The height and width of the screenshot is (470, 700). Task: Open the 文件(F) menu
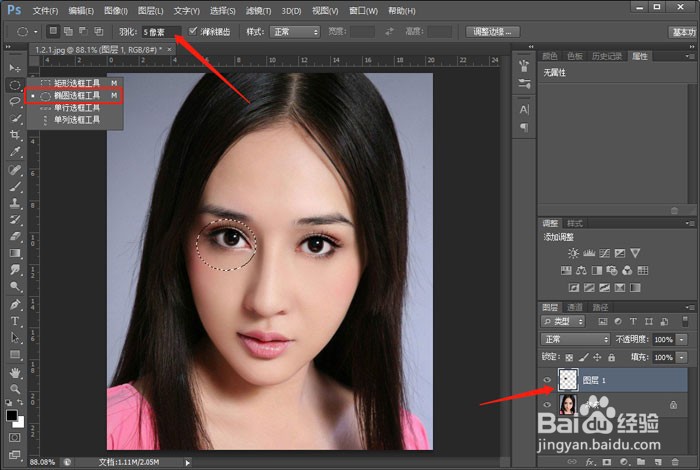click(46, 10)
